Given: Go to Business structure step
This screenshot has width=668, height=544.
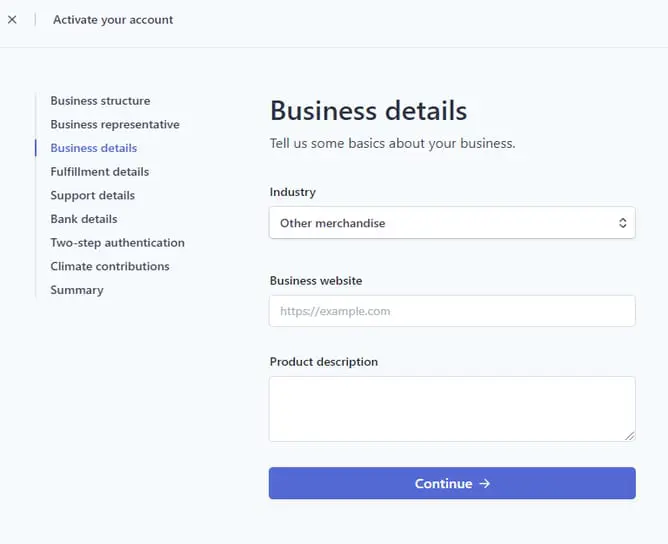Looking at the screenshot, I should pos(100,101).
